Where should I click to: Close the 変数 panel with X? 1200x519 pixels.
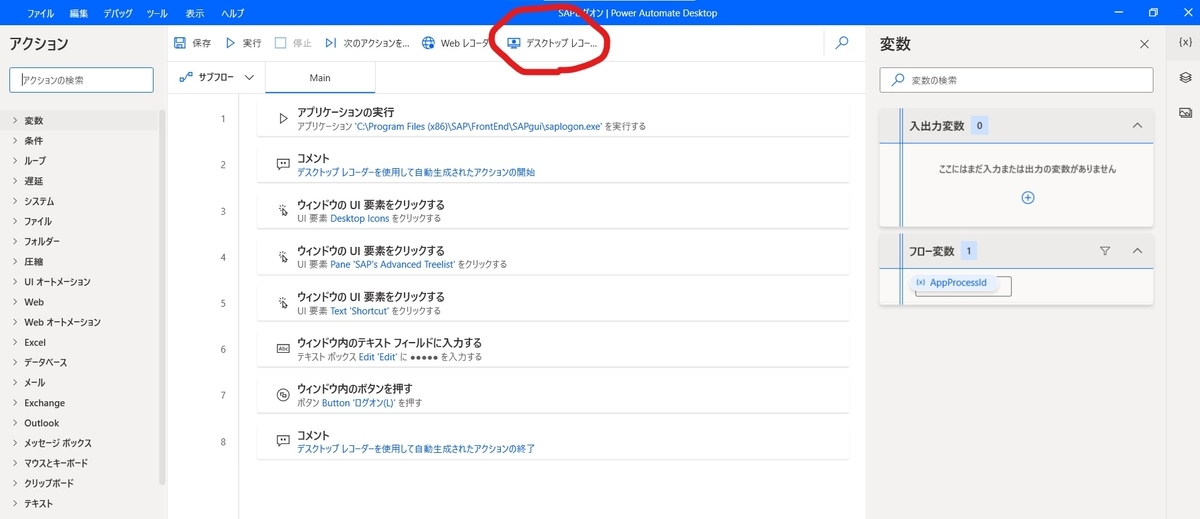(1144, 44)
